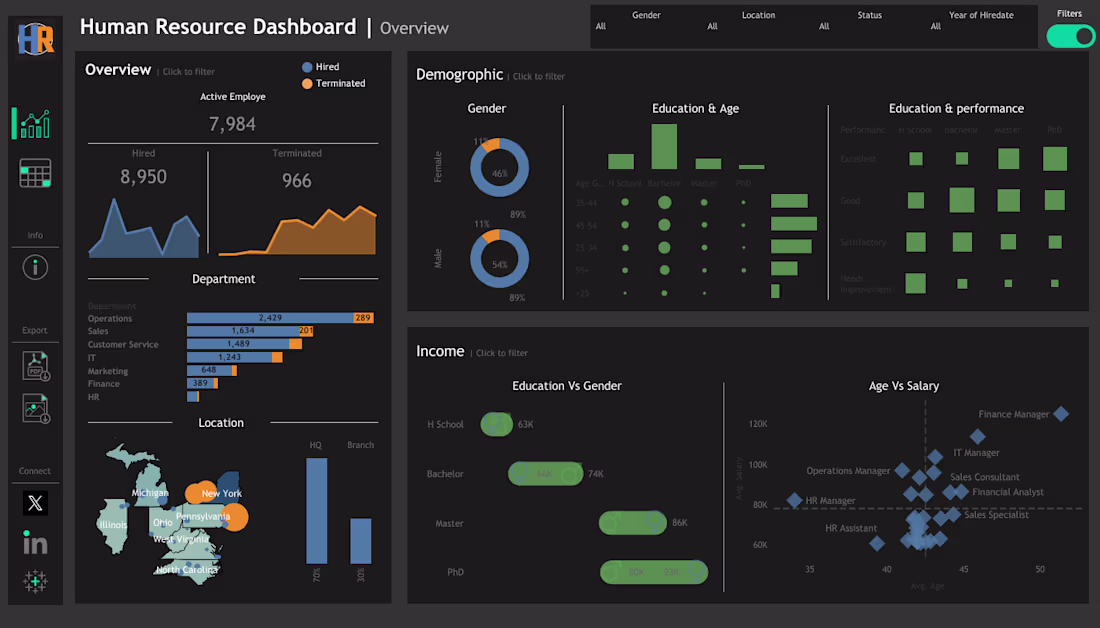The image size is (1100, 628).
Task: Click the Marketing bar 648
Action: pos(209,370)
